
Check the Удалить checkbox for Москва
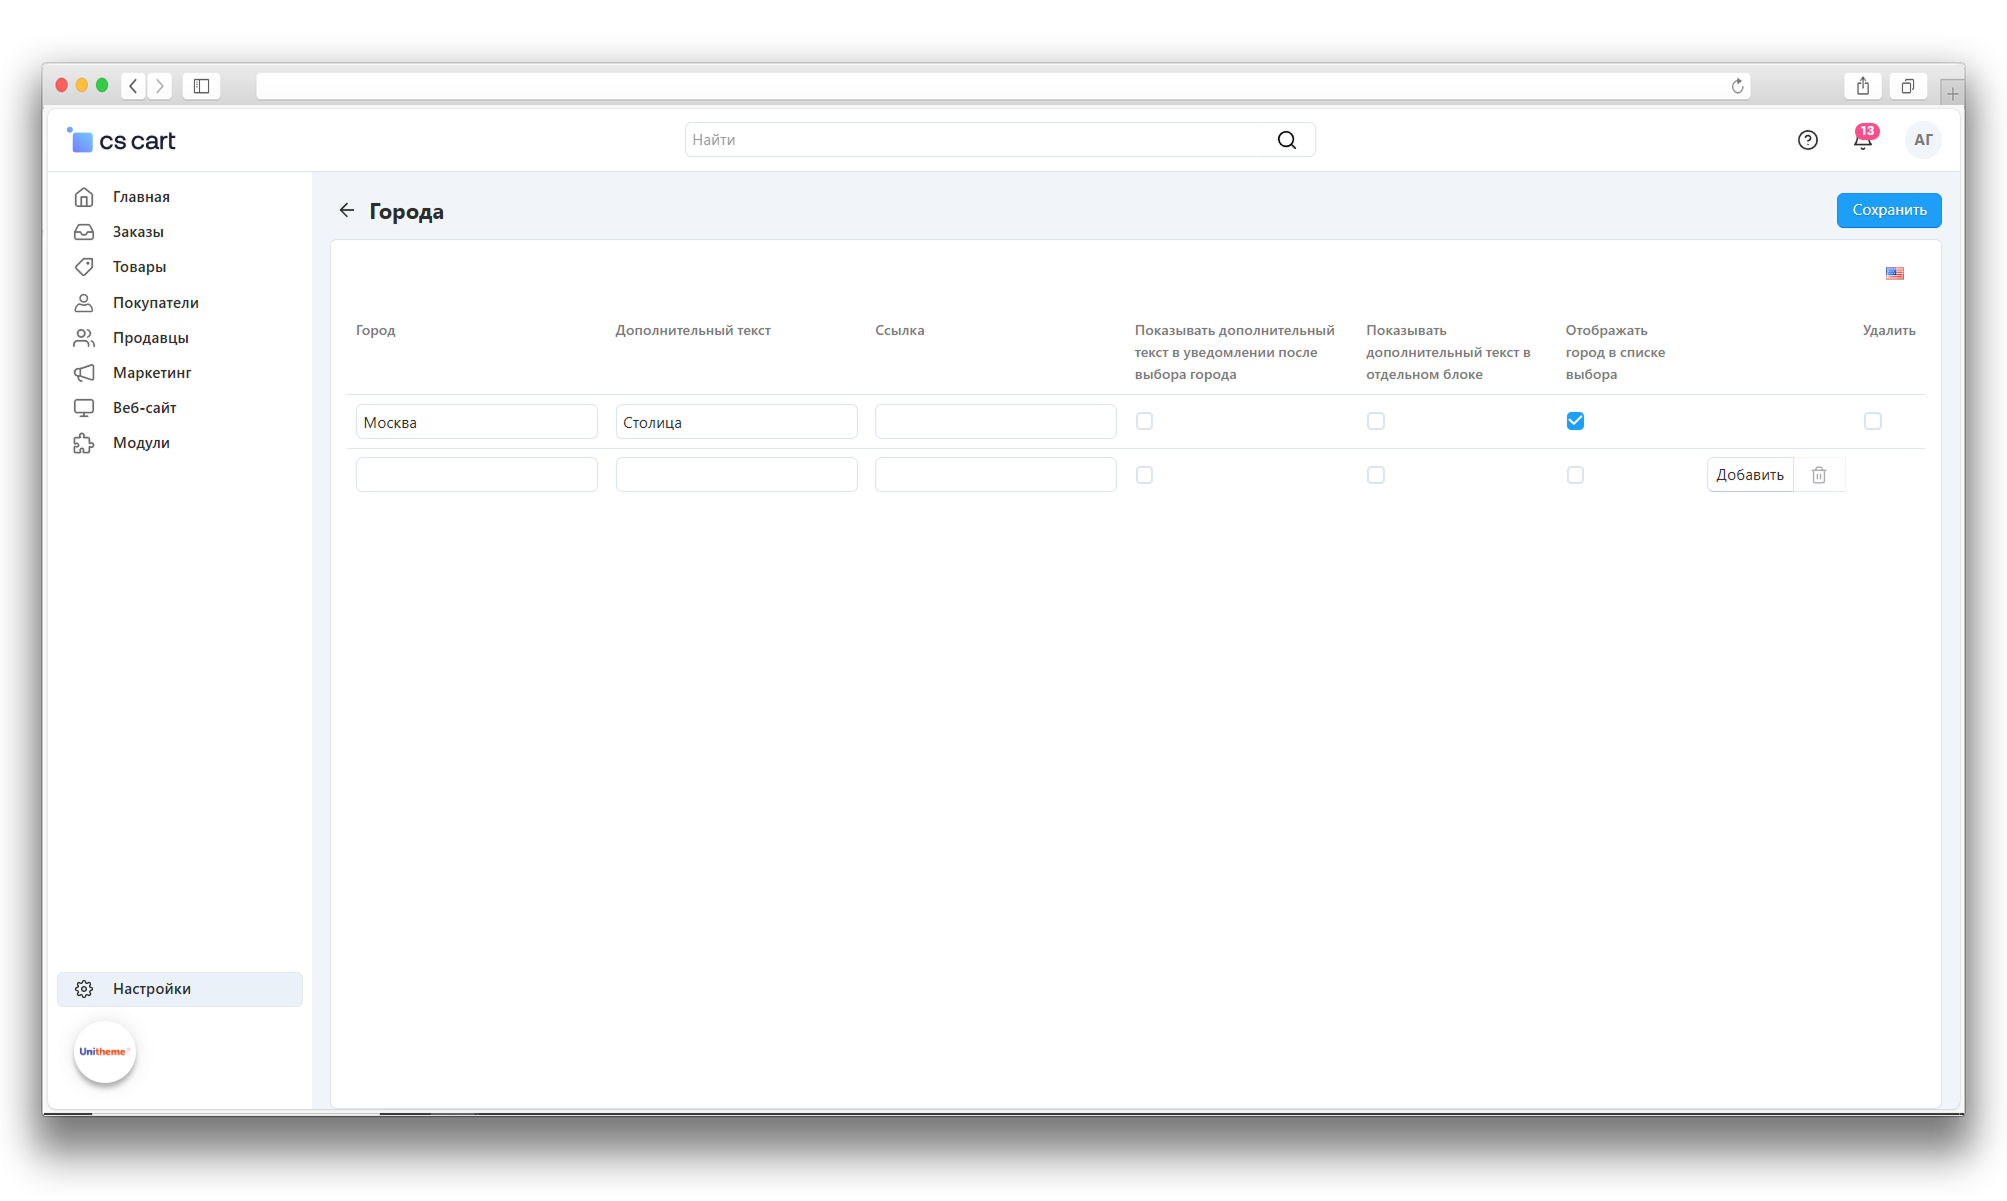coord(1872,421)
